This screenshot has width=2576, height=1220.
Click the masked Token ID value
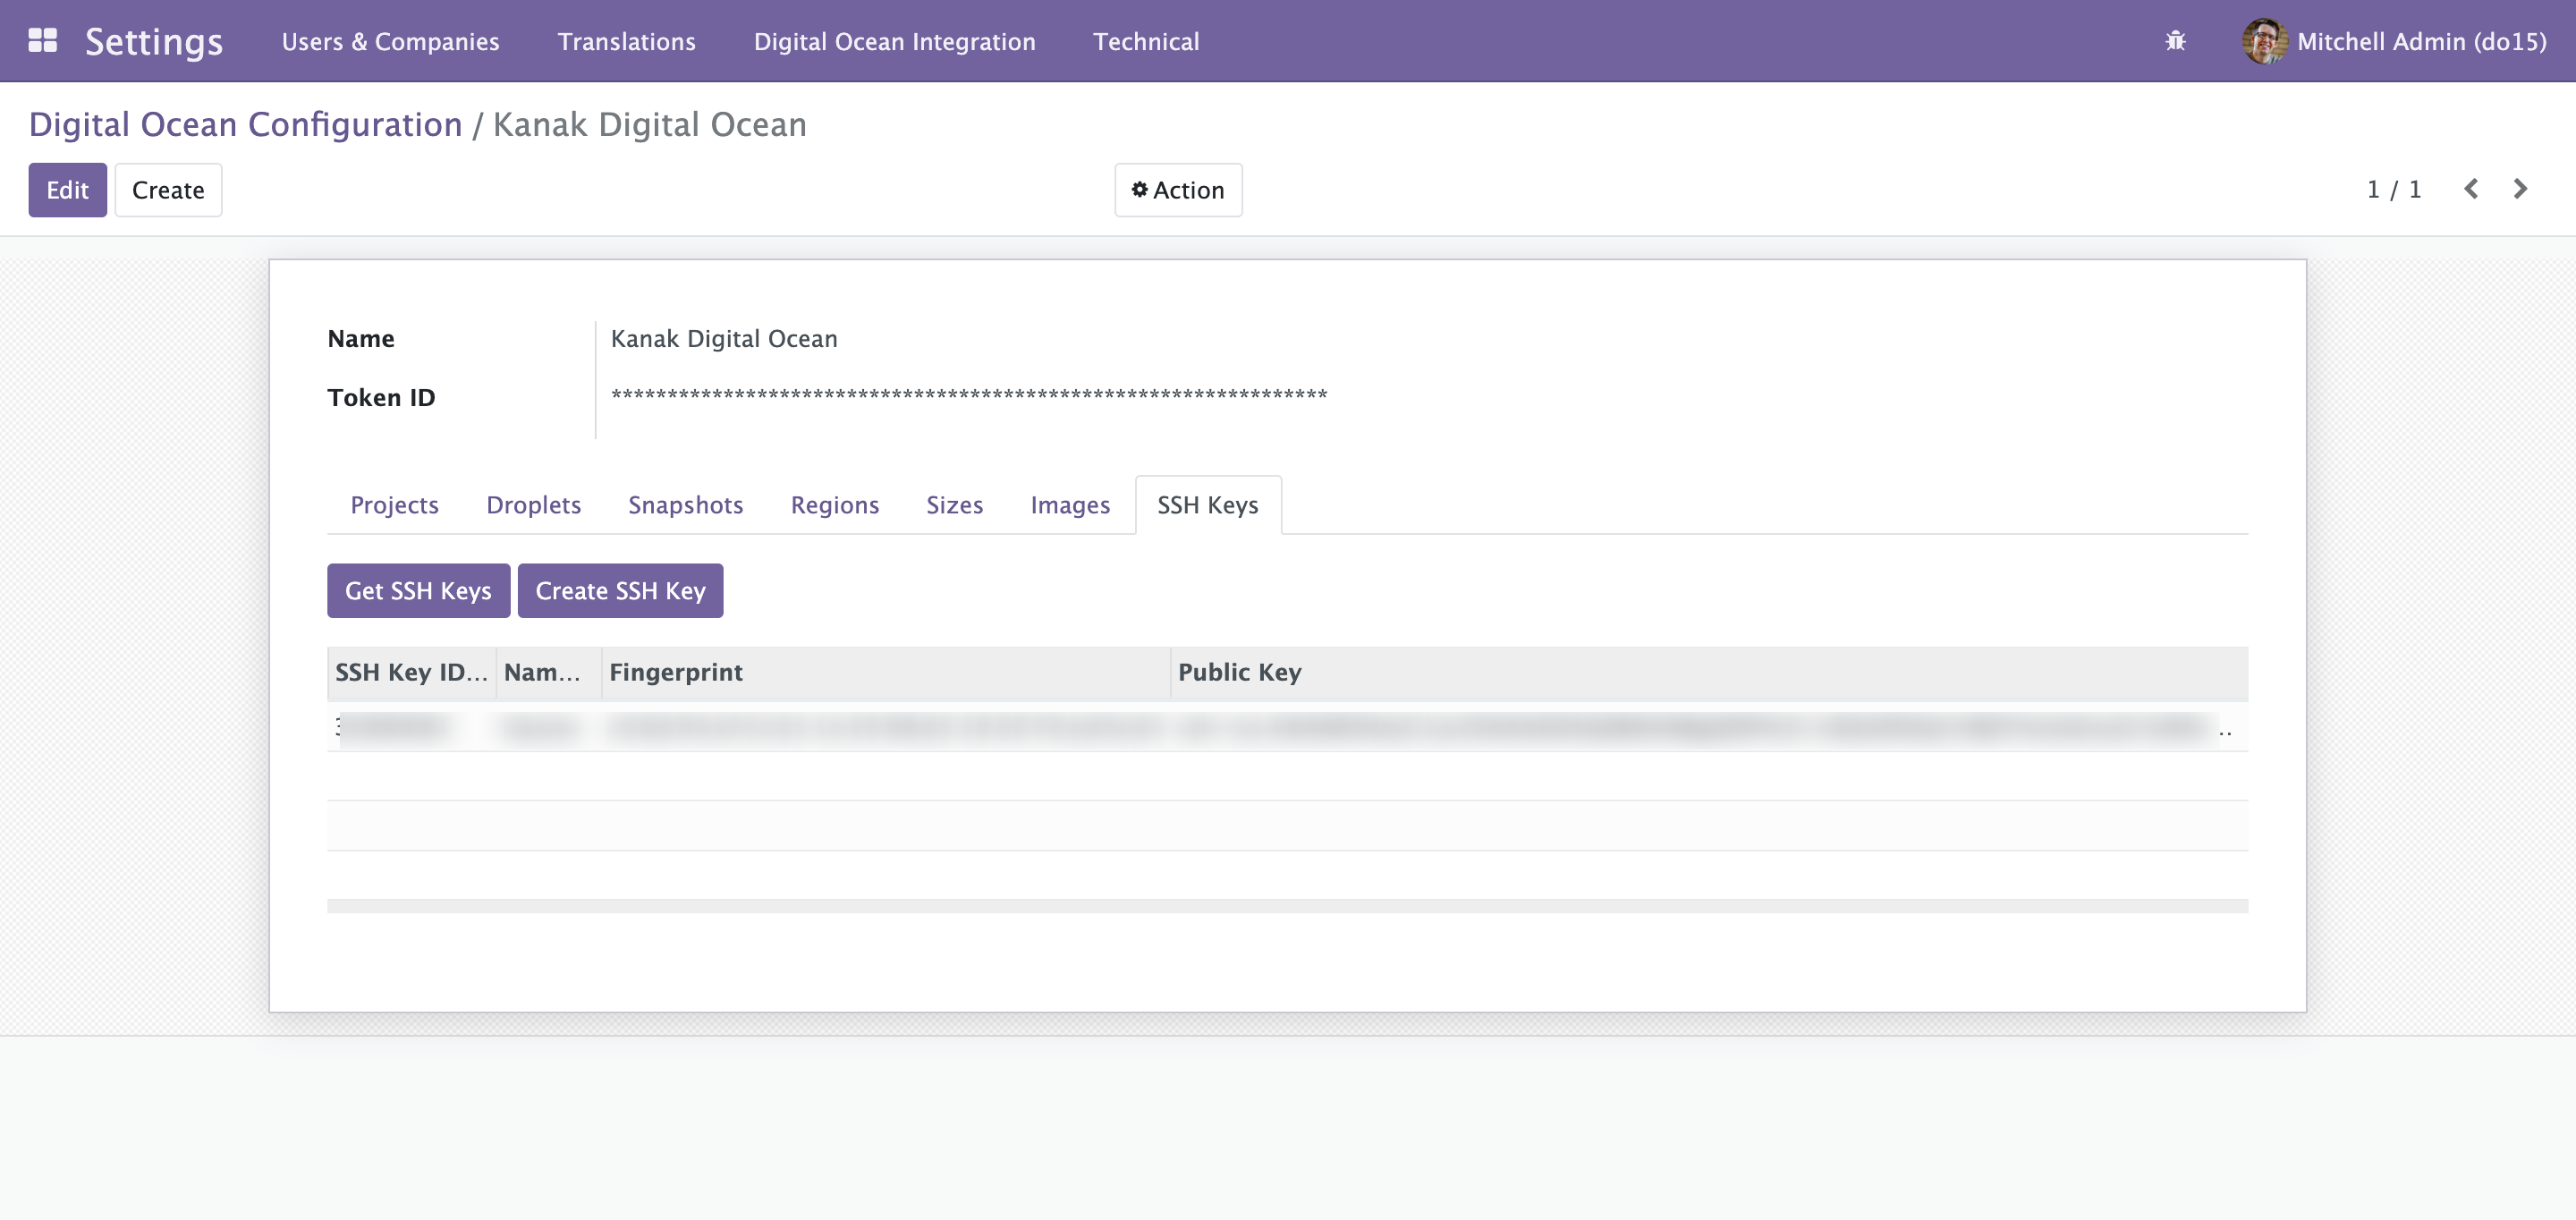pos(968,395)
